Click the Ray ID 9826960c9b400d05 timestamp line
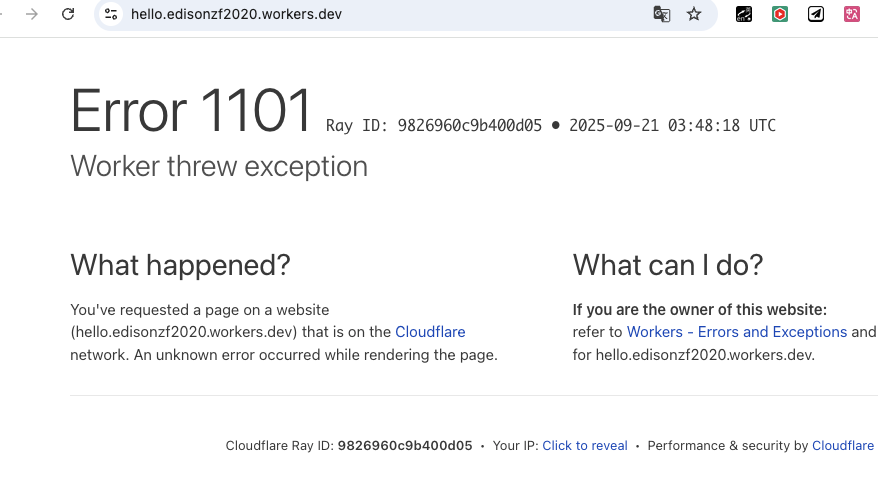Screen dimensions: 878x502 click(551, 125)
